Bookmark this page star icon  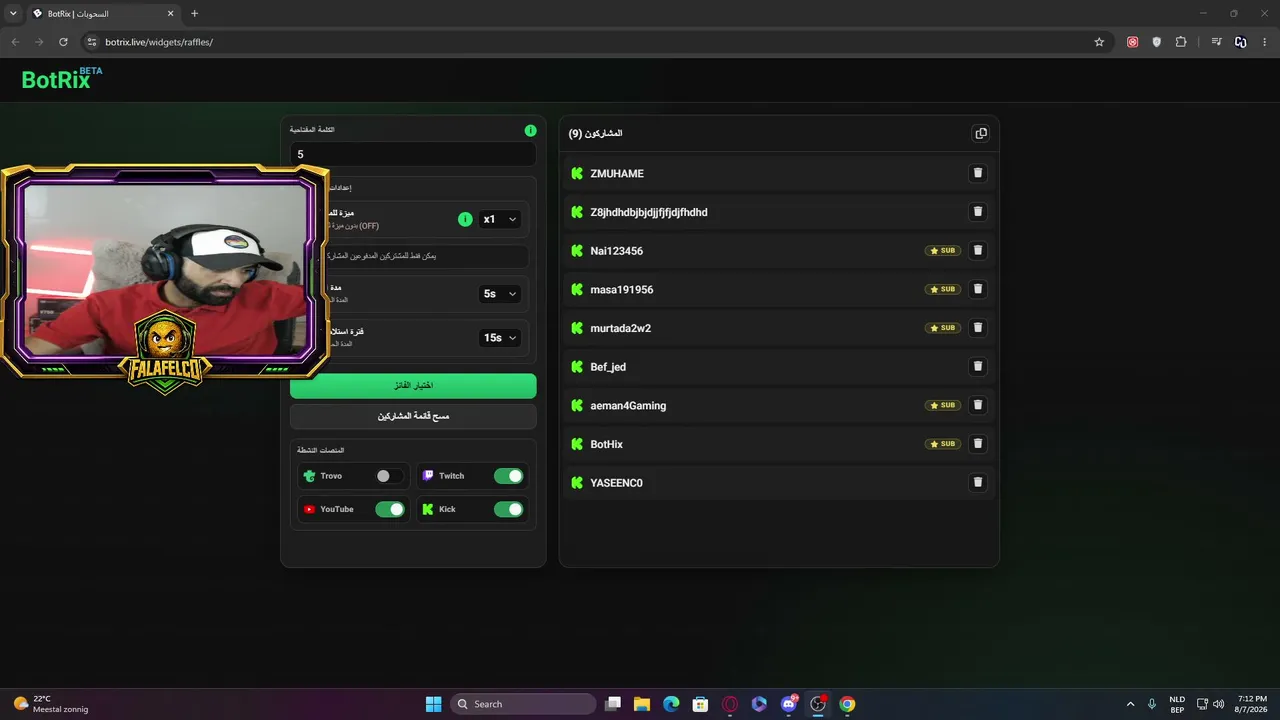click(x=1099, y=42)
